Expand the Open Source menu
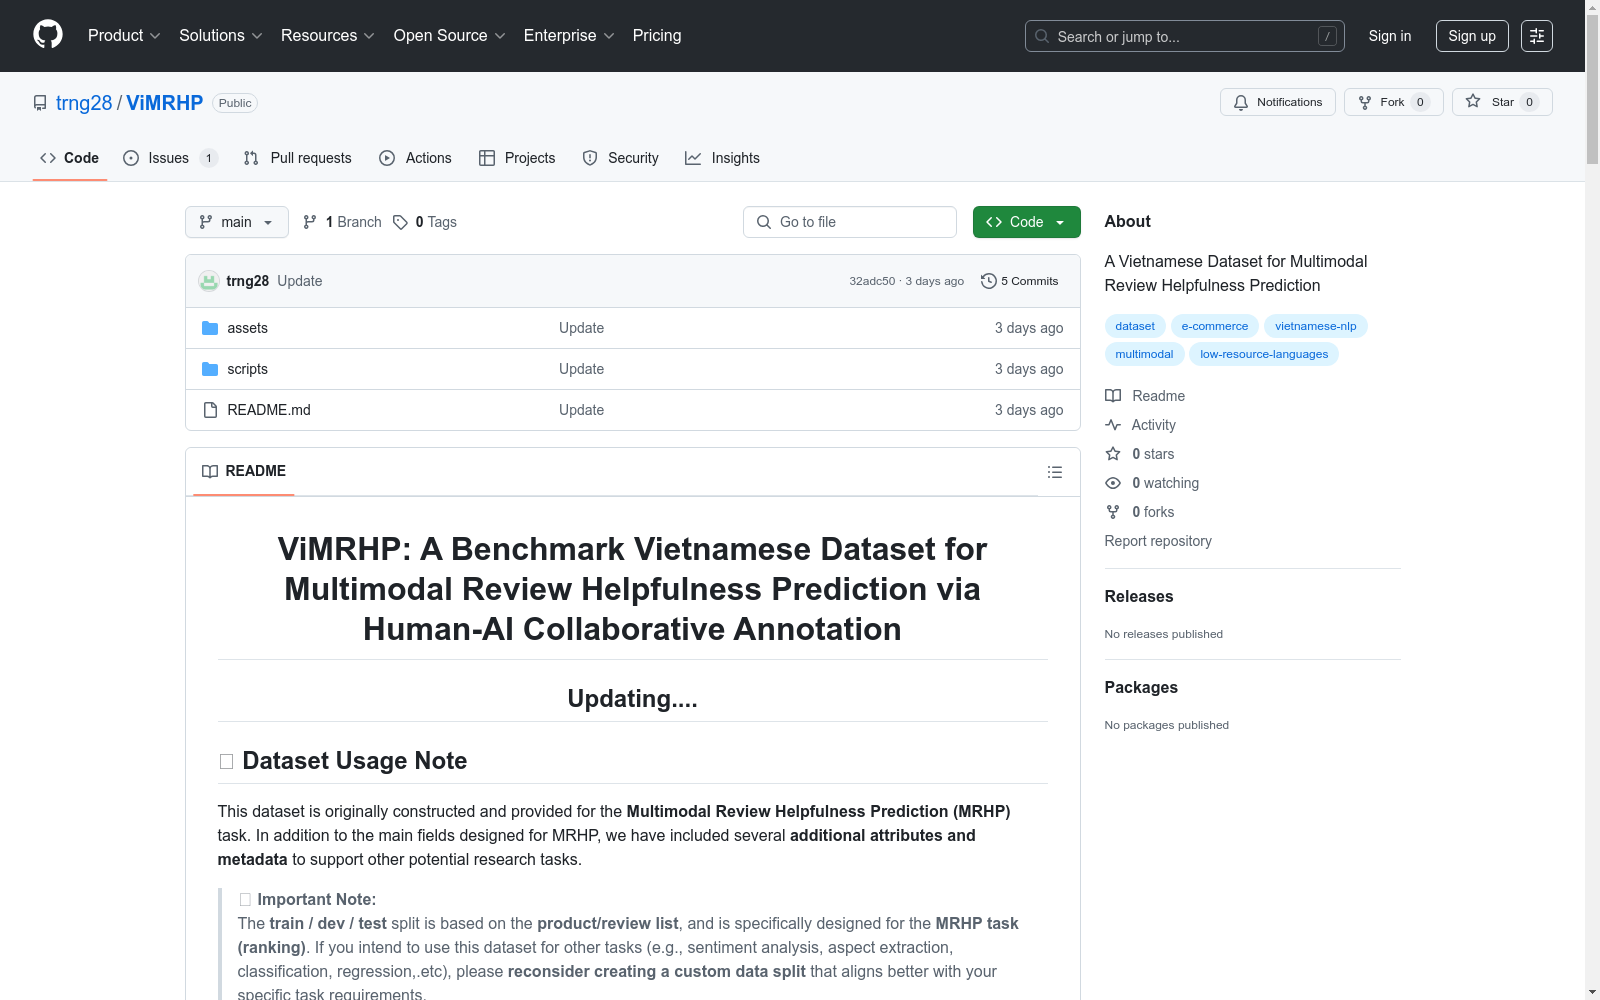The height and width of the screenshot is (1000, 1600). (x=450, y=35)
